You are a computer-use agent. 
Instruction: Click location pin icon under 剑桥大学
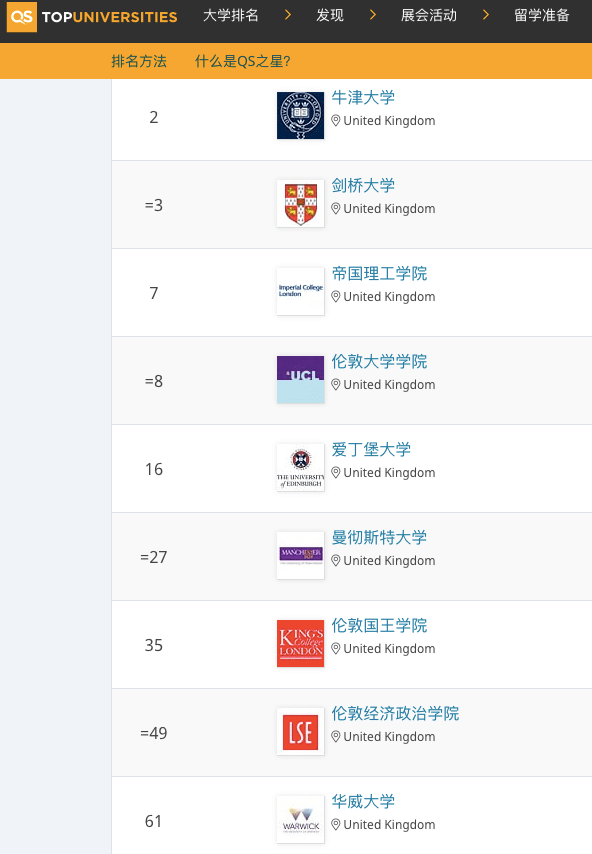point(336,209)
